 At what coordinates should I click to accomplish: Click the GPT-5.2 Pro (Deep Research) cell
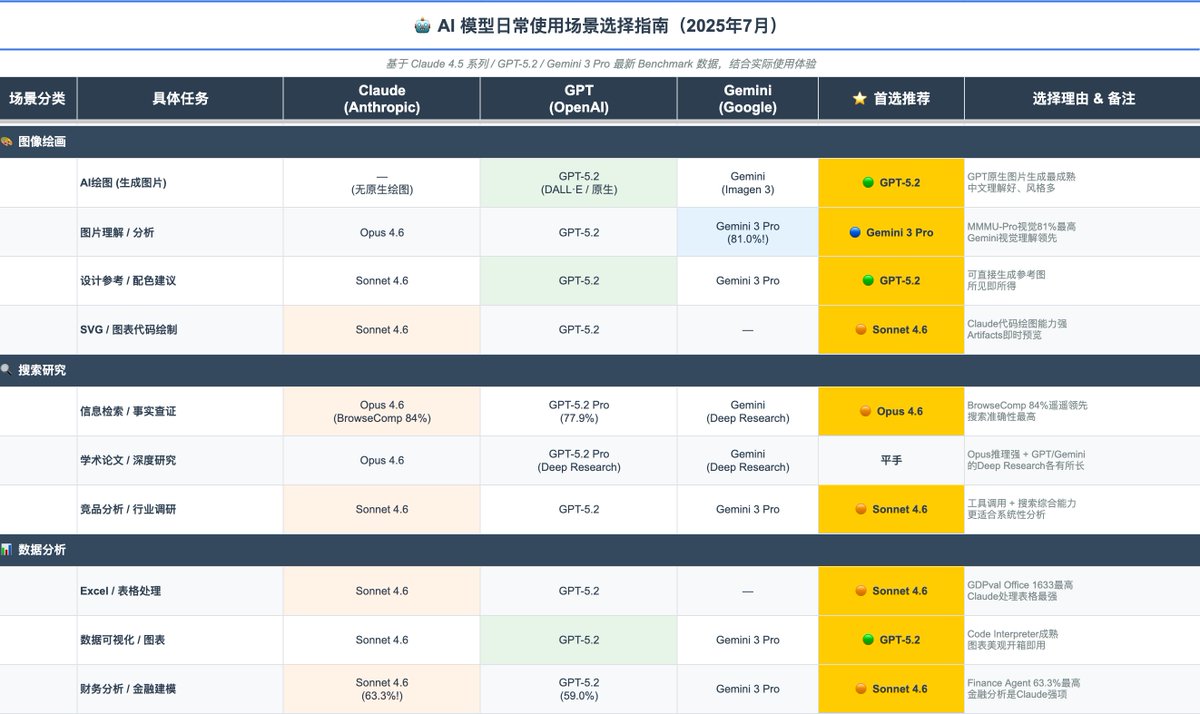(579, 460)
